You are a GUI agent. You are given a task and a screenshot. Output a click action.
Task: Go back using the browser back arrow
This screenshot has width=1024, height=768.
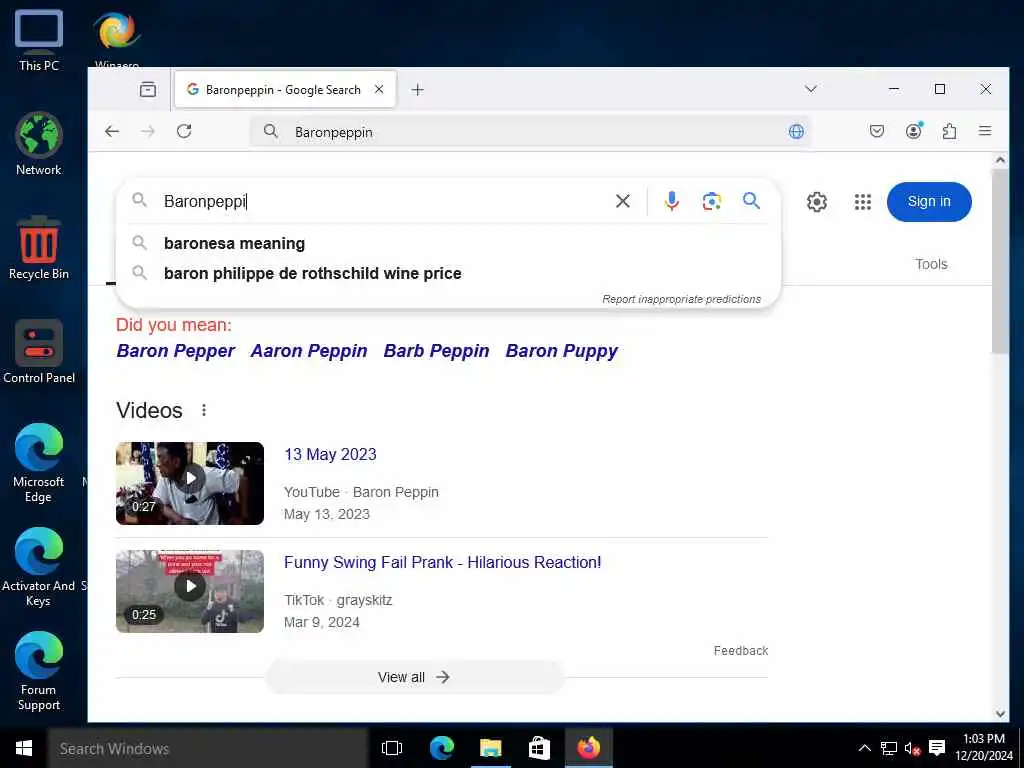(112, 132)
